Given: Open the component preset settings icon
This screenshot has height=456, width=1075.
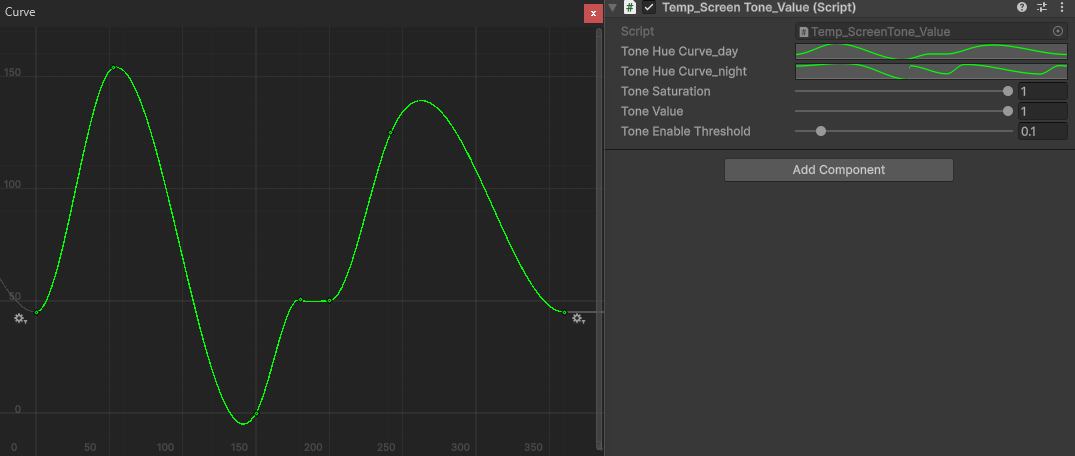Looking at the screenshot, I should point(1042,8).
